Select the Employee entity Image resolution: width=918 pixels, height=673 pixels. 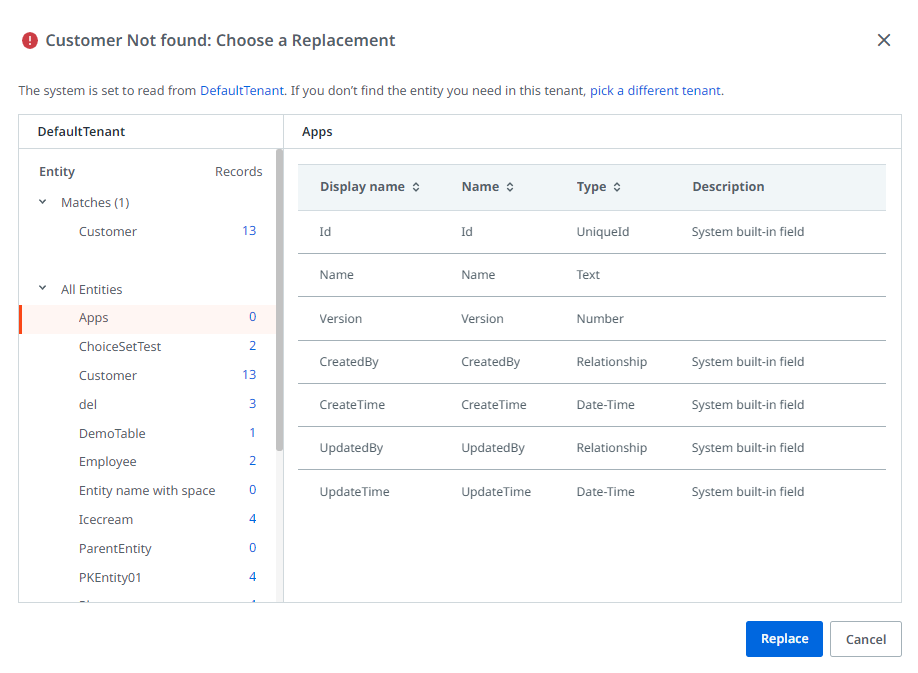pyautogui.click(x=108, y=462)
